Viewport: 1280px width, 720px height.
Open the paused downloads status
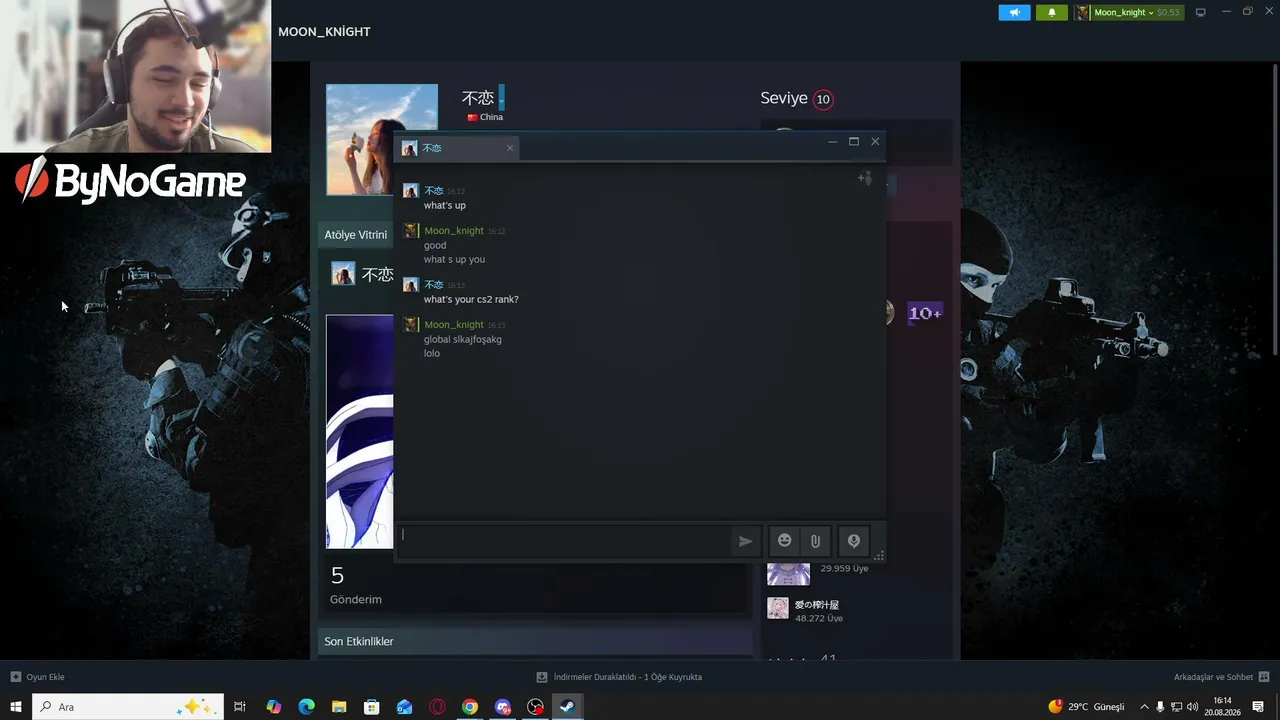(619, 677)
